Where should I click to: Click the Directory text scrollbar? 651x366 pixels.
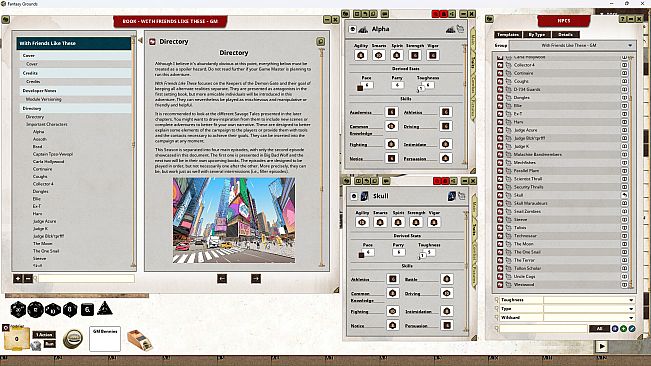(321, 158)
